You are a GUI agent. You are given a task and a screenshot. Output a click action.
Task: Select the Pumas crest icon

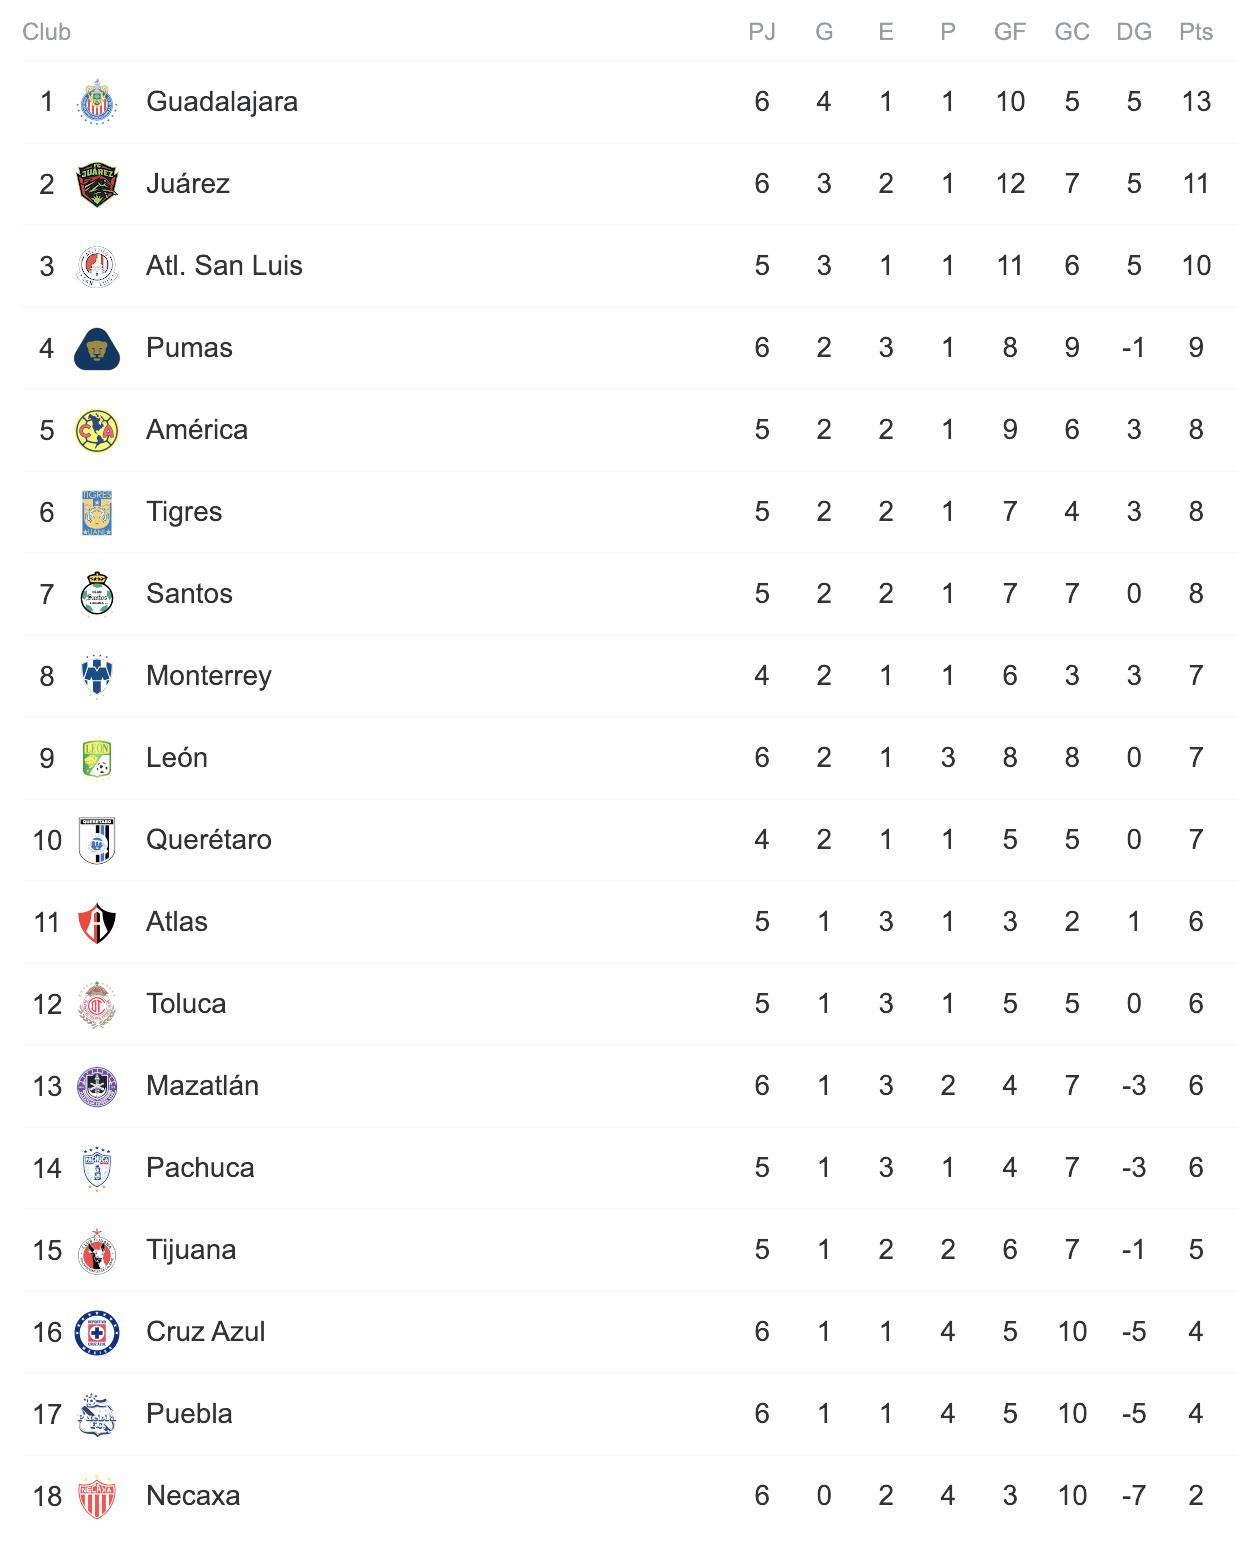[x=97, y=348]
